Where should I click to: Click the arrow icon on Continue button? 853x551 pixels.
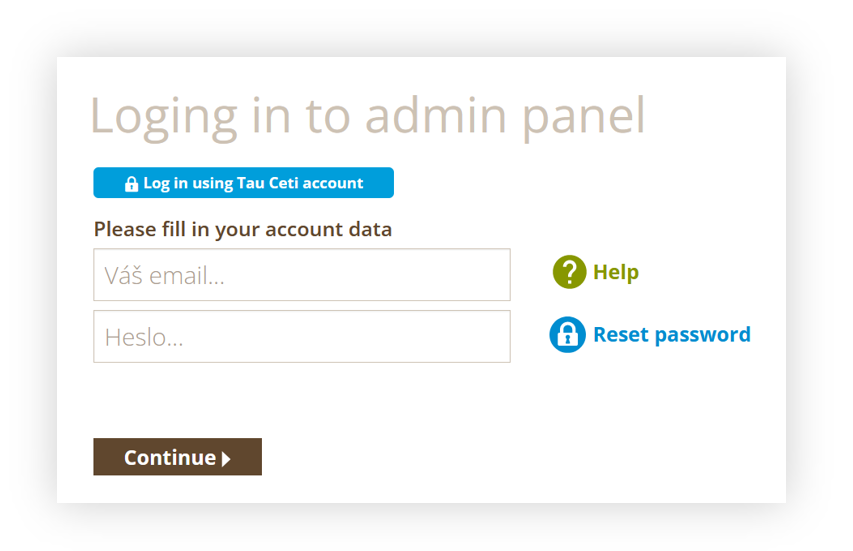coord(226,459)
